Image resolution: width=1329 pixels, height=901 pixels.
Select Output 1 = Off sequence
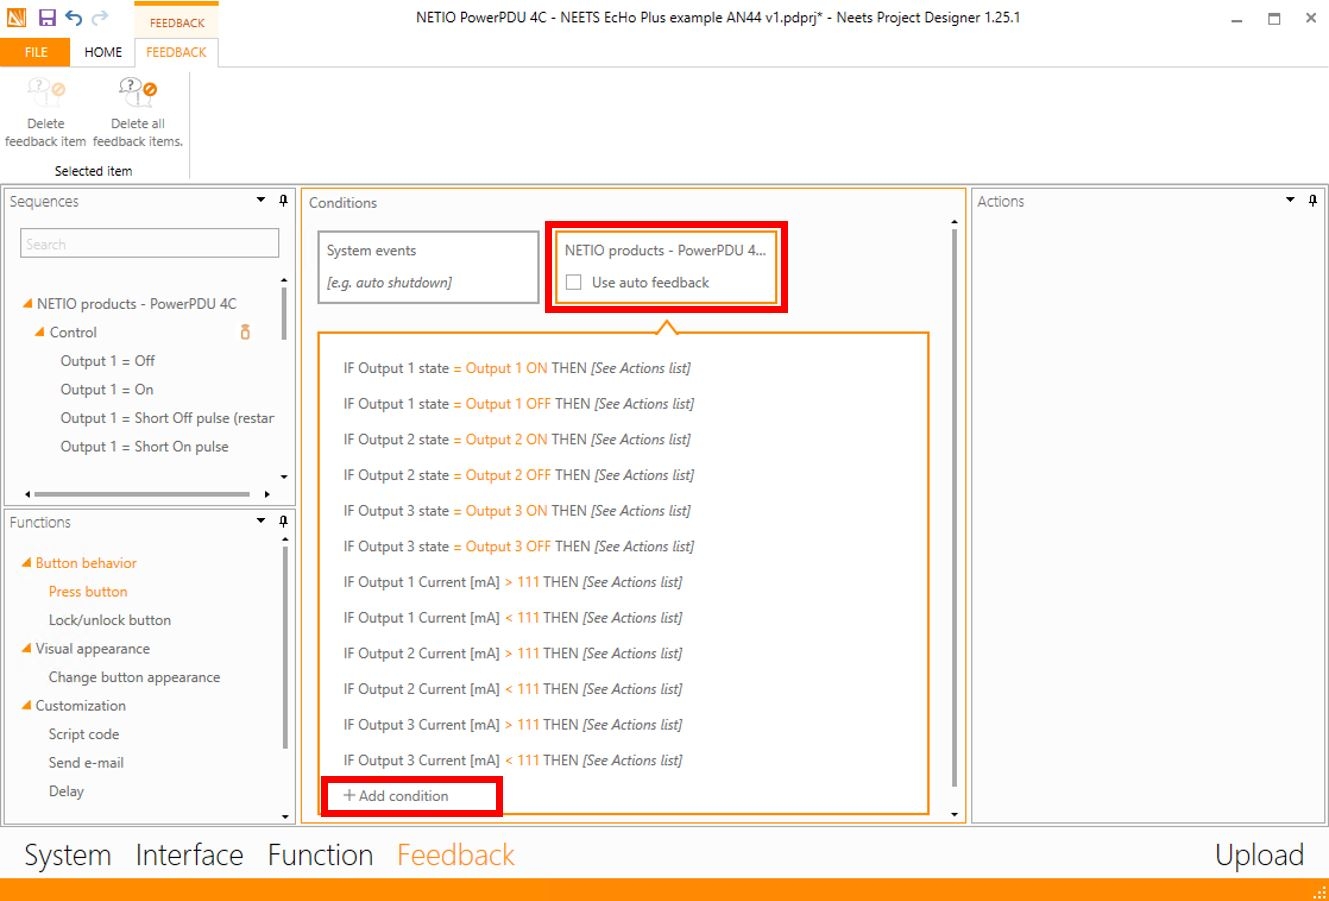coord(108,361)
